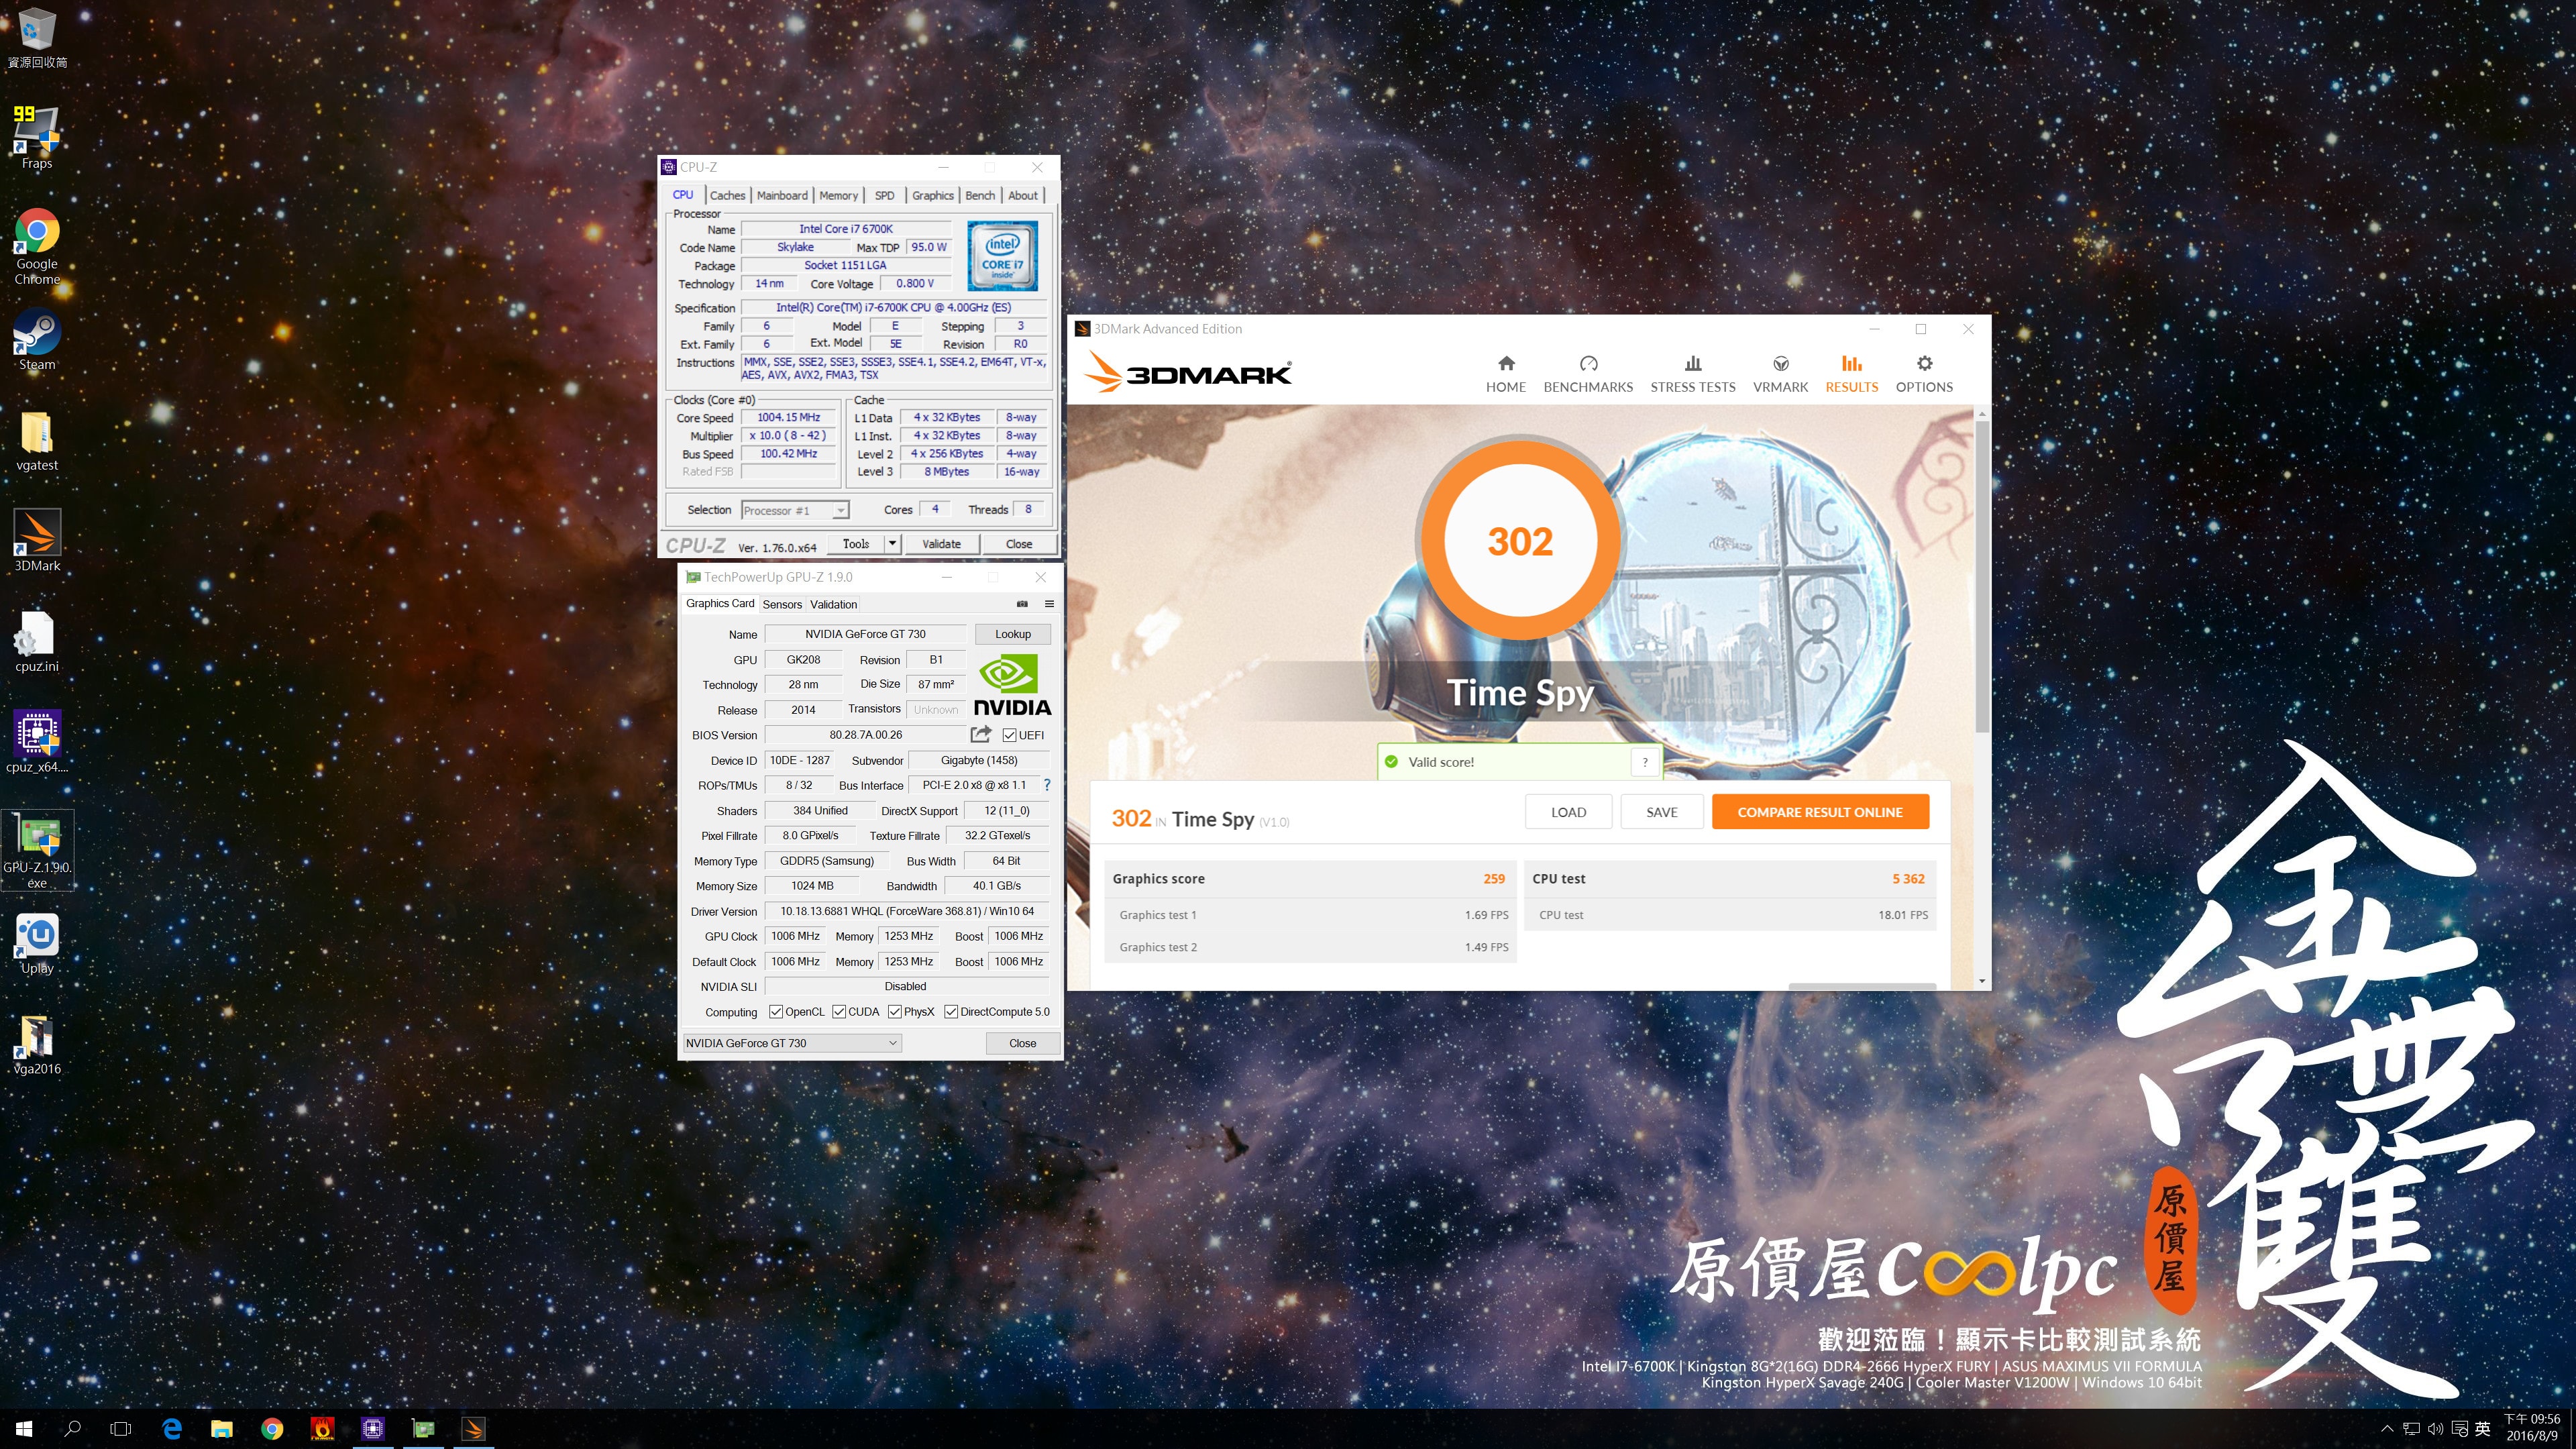This screenshot has height=1449, width=2576.
Task: Open GPU-Z Validation tab
Action: pos(833,604)
